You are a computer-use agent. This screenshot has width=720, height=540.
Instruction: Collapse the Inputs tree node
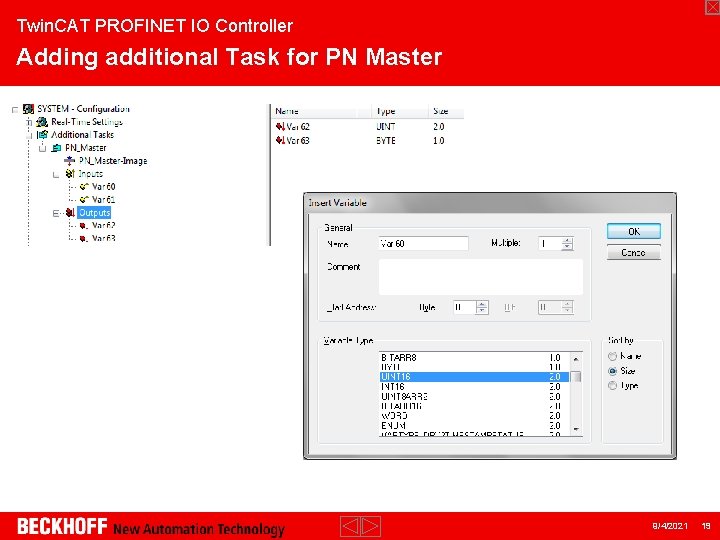point(56,174)
